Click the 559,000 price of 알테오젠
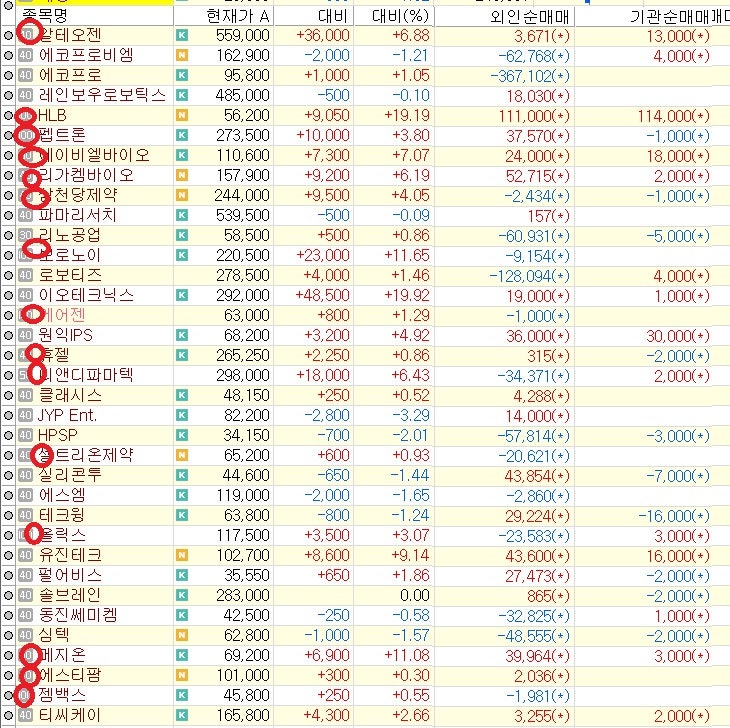 243,35
